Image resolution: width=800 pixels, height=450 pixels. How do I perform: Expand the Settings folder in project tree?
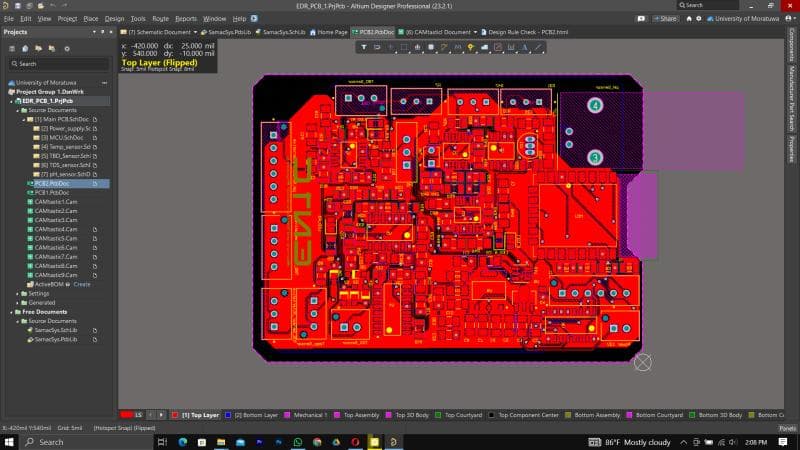pyautogui.click(x=17, y=293)
